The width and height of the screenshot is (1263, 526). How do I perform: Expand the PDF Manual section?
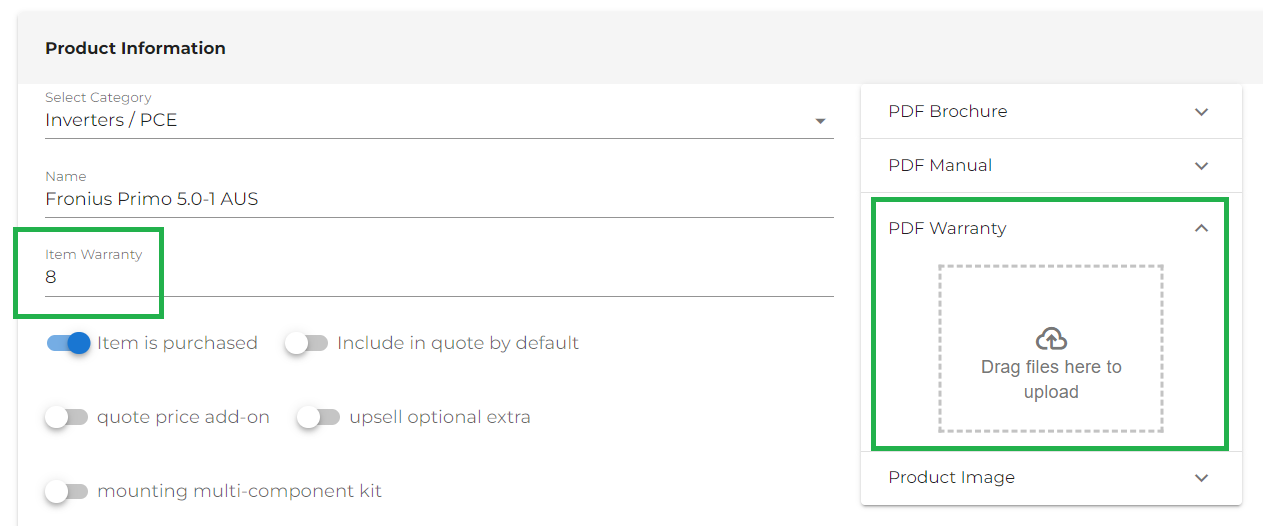1051,166
